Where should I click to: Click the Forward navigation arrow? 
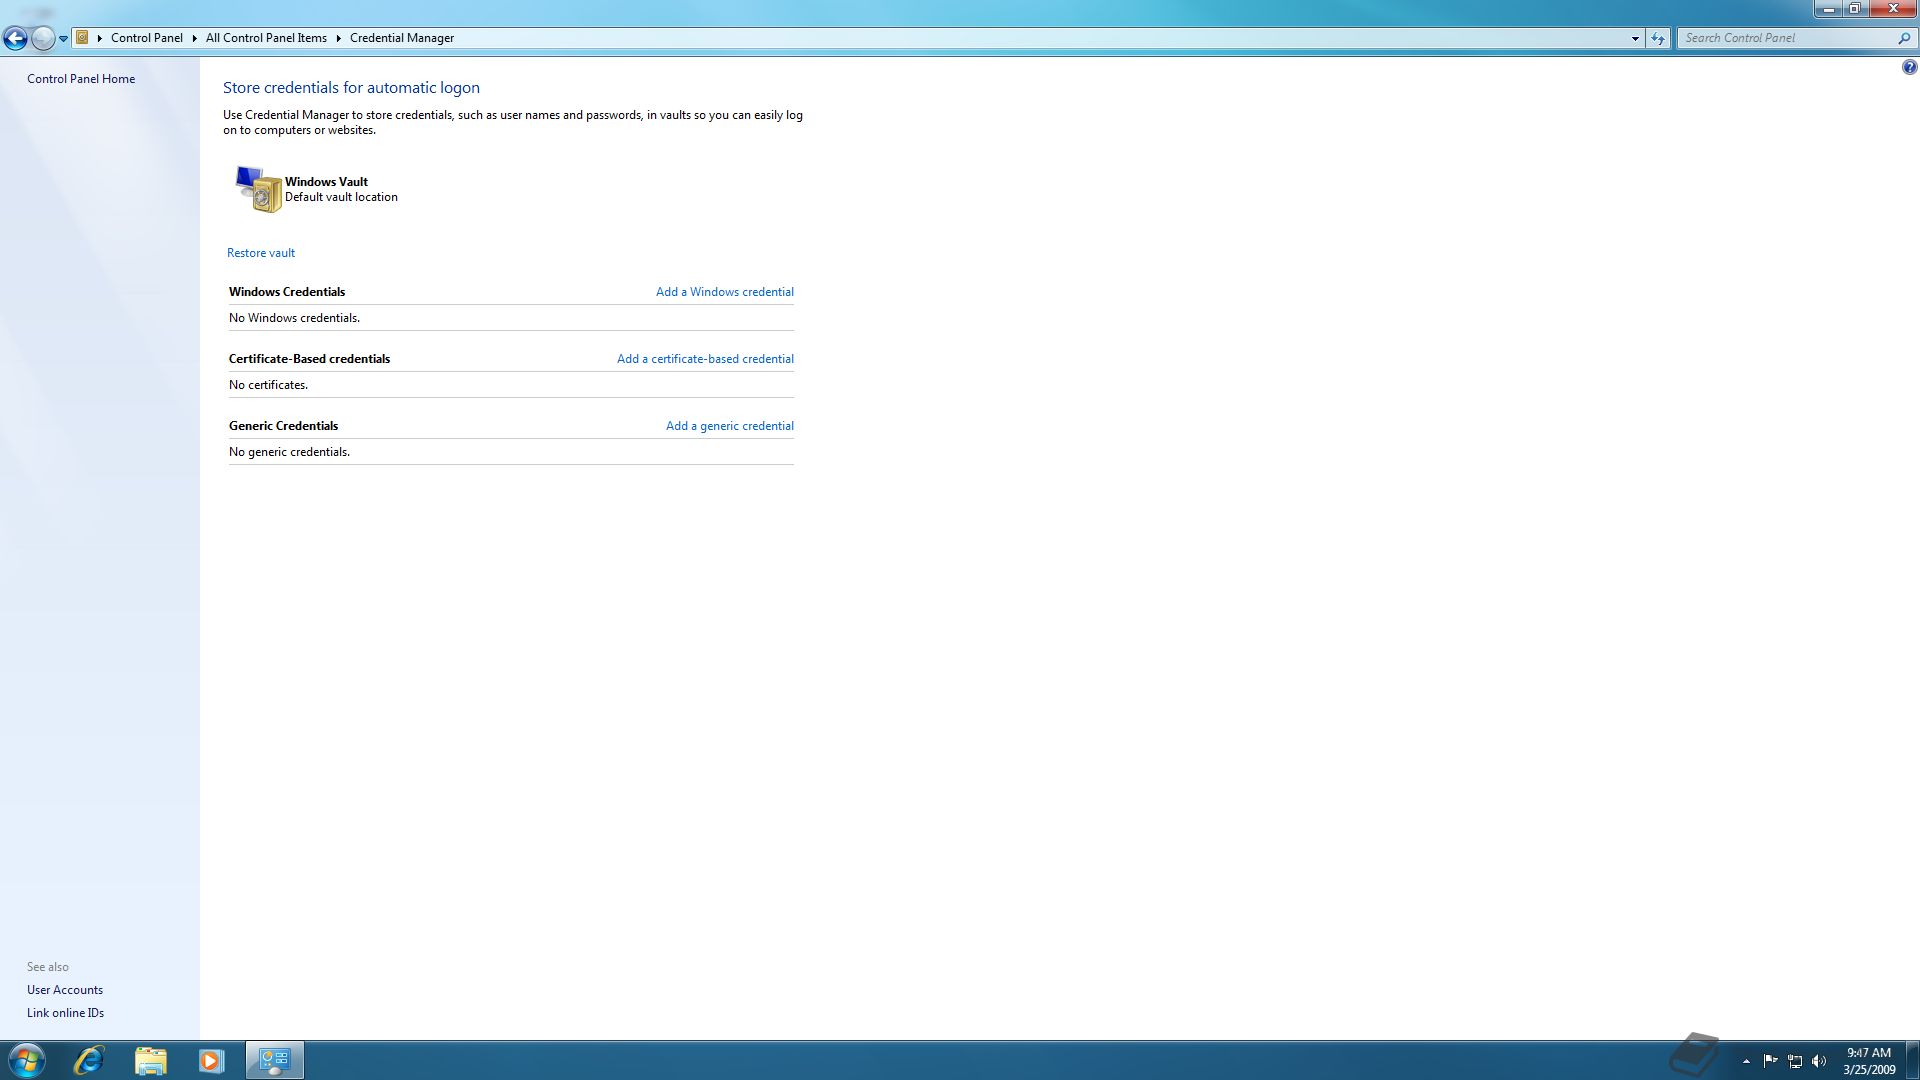point(43,38)
